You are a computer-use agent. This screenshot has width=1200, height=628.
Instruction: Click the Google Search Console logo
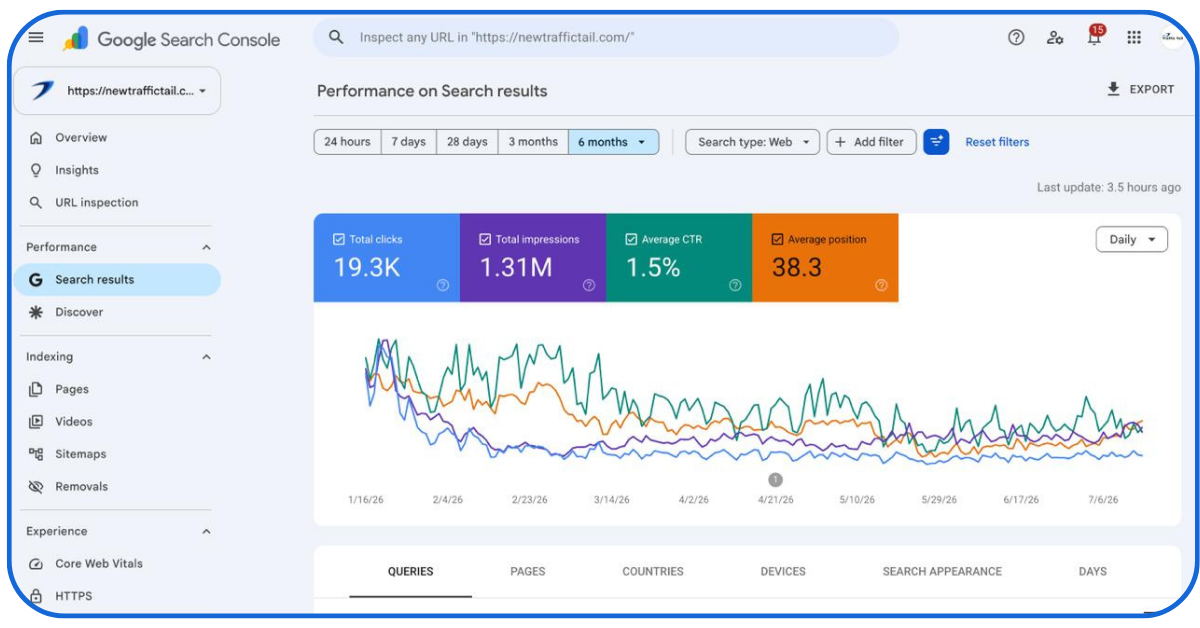pos(171,39)
